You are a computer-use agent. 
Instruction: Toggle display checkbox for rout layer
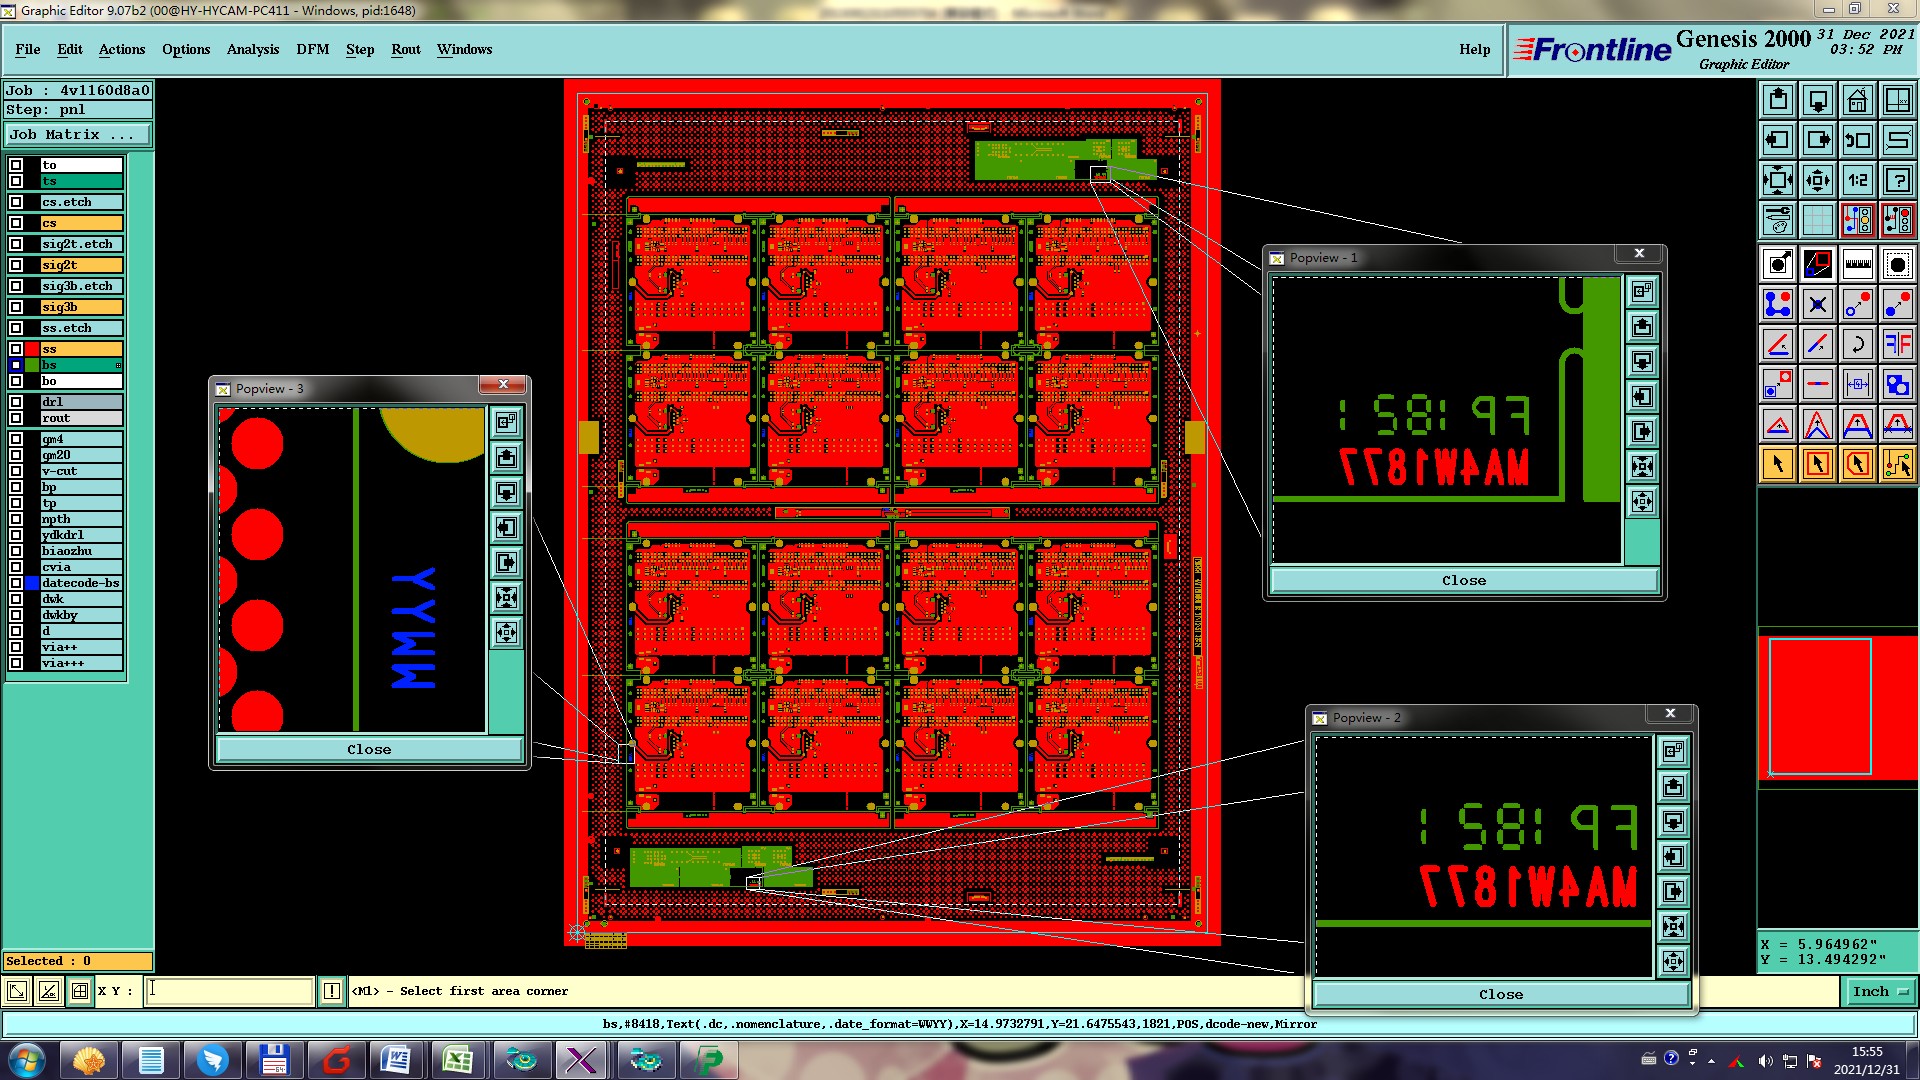(16, 418)
